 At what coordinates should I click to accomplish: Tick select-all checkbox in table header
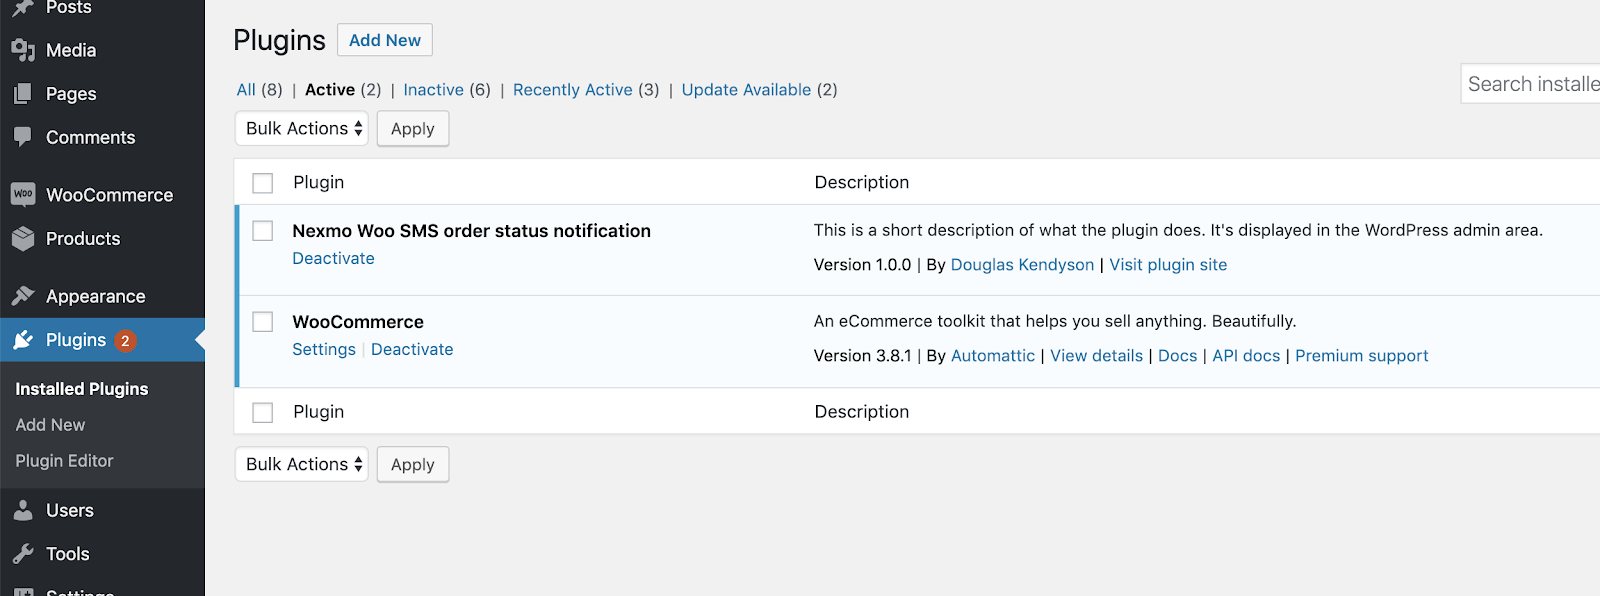pyautogui.click(x=263, y=183)
